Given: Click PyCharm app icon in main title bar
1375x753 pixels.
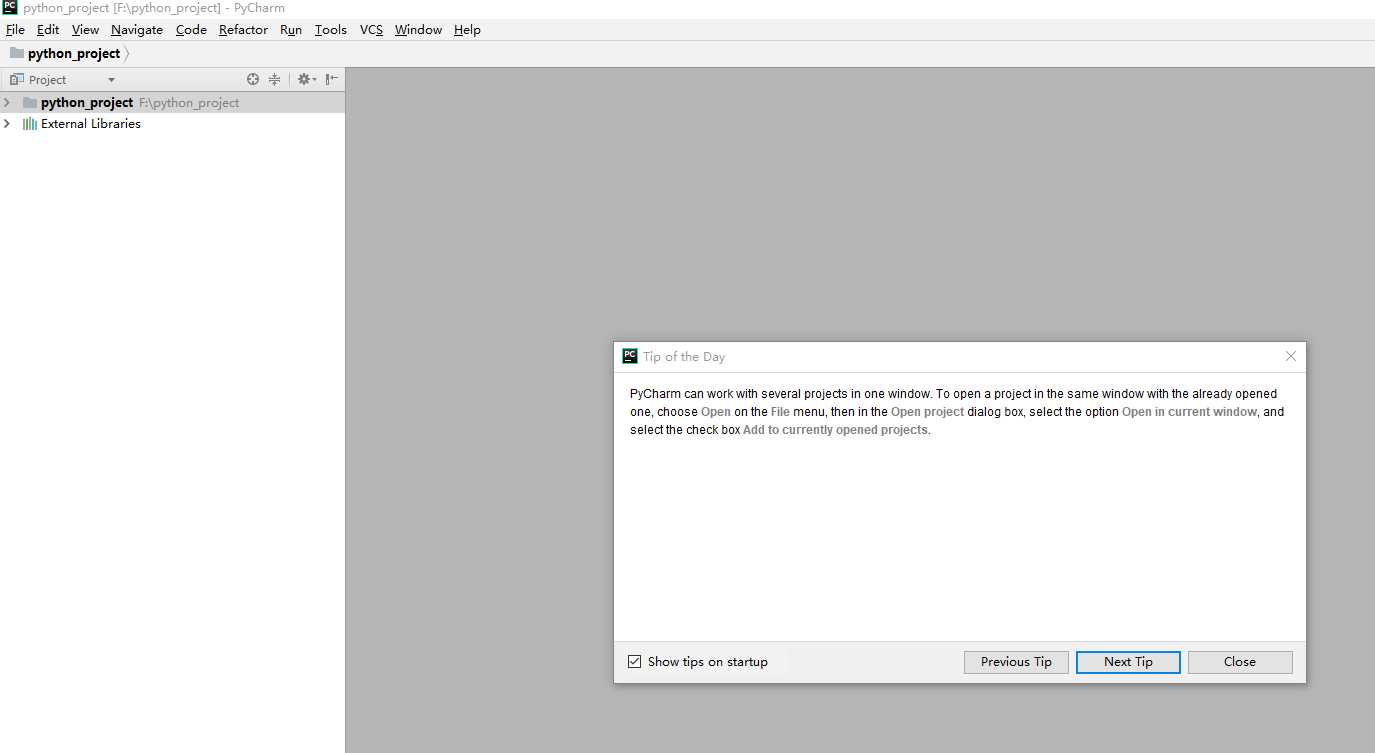Looking at the screenshot, I should (x=10, y=7).
